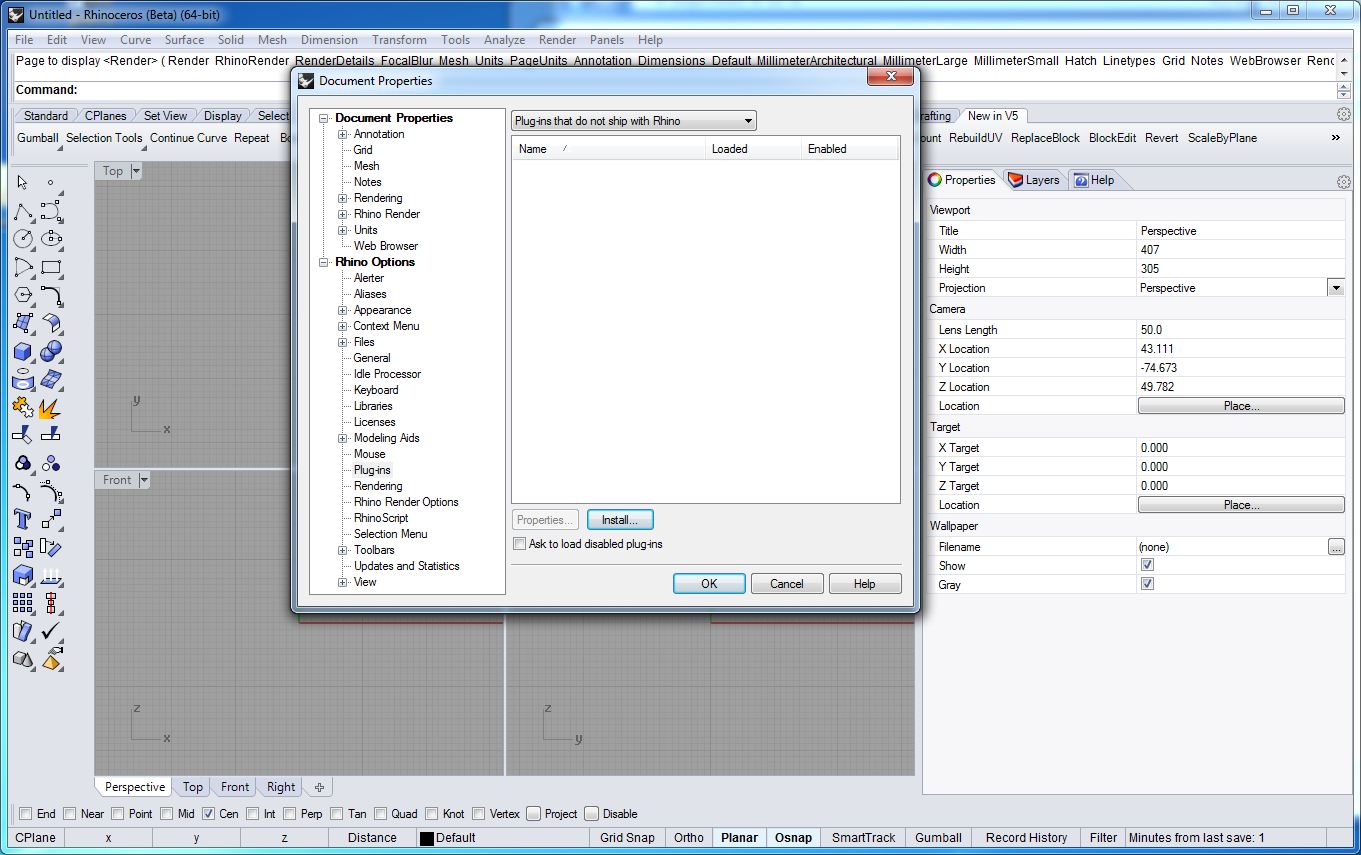Select the Split tool

[x=51, y=435]
